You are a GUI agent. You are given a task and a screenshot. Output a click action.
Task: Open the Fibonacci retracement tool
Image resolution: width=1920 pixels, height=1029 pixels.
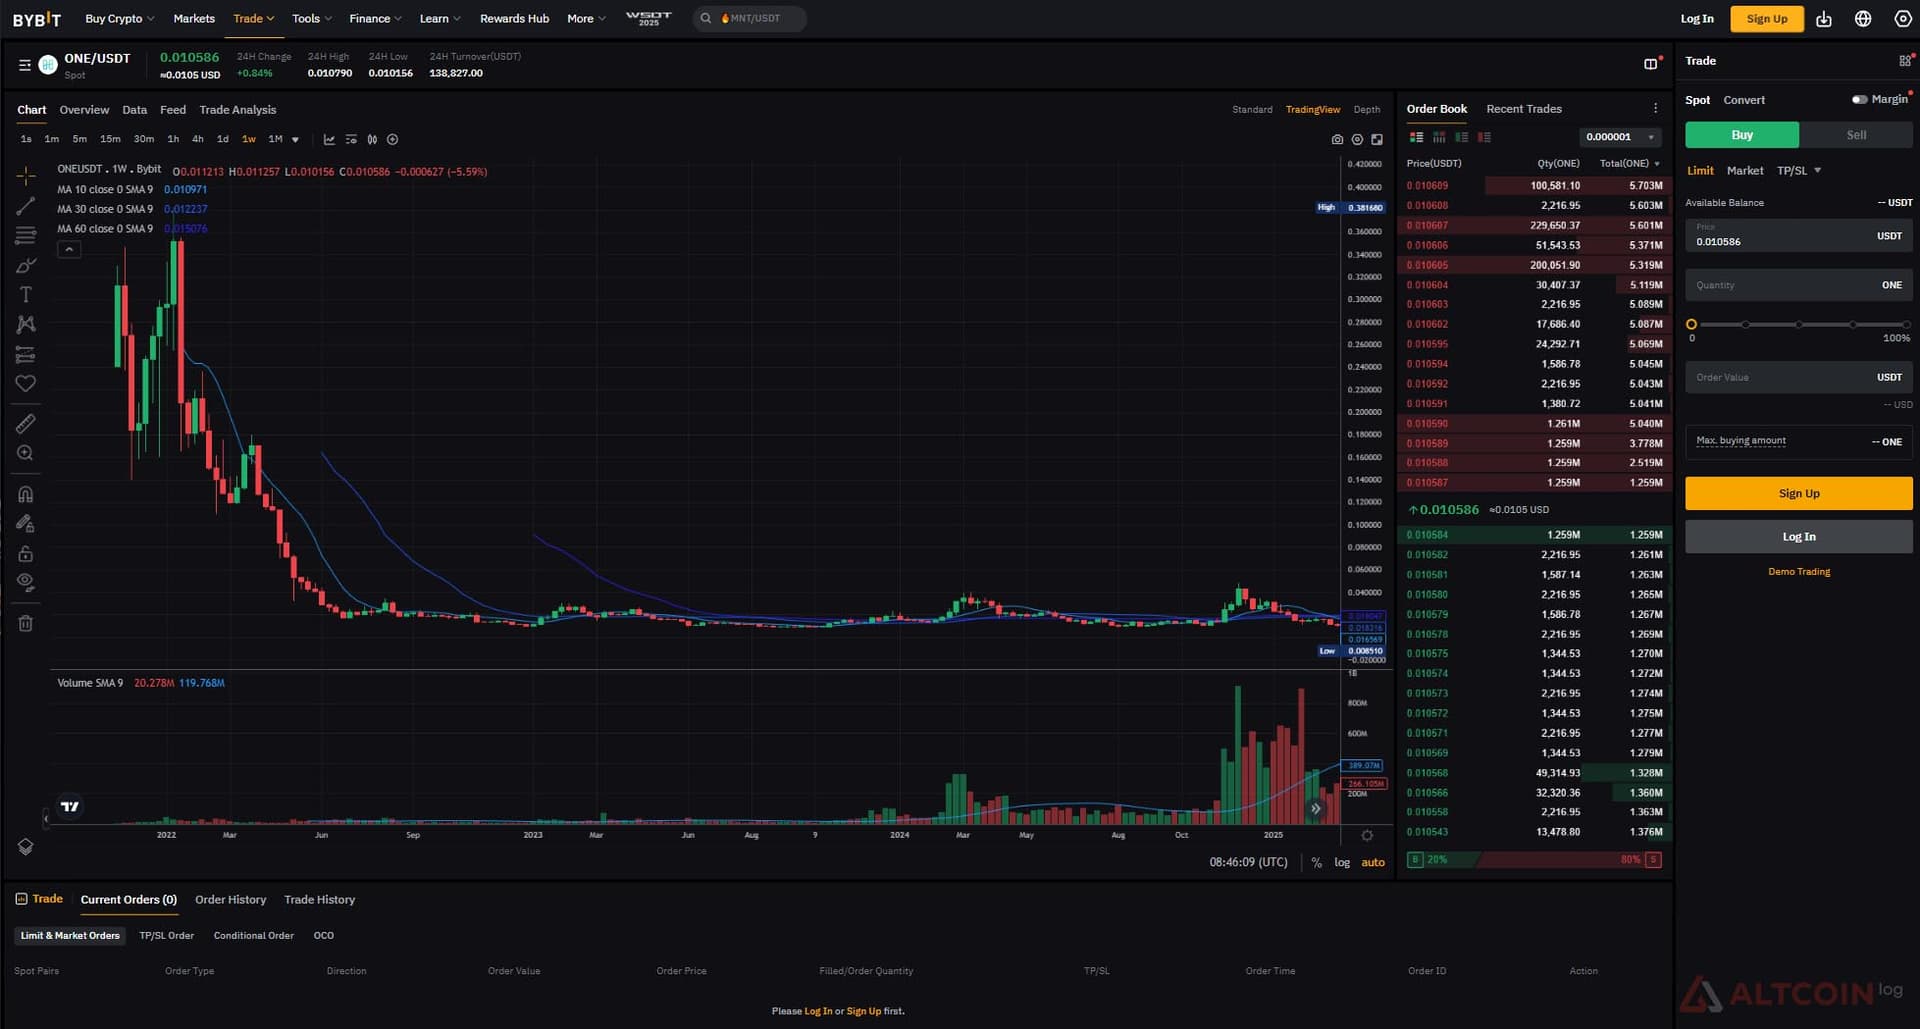pos(26,236)
